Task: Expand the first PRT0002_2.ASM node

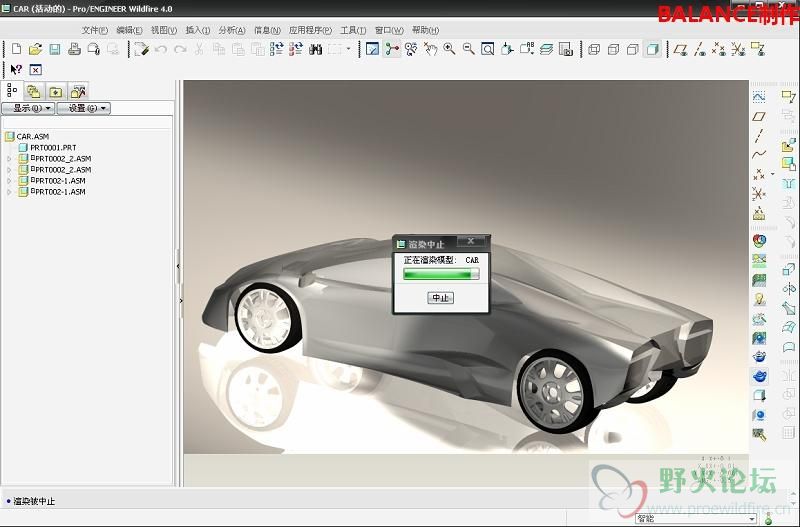Action: pos(9,159)
